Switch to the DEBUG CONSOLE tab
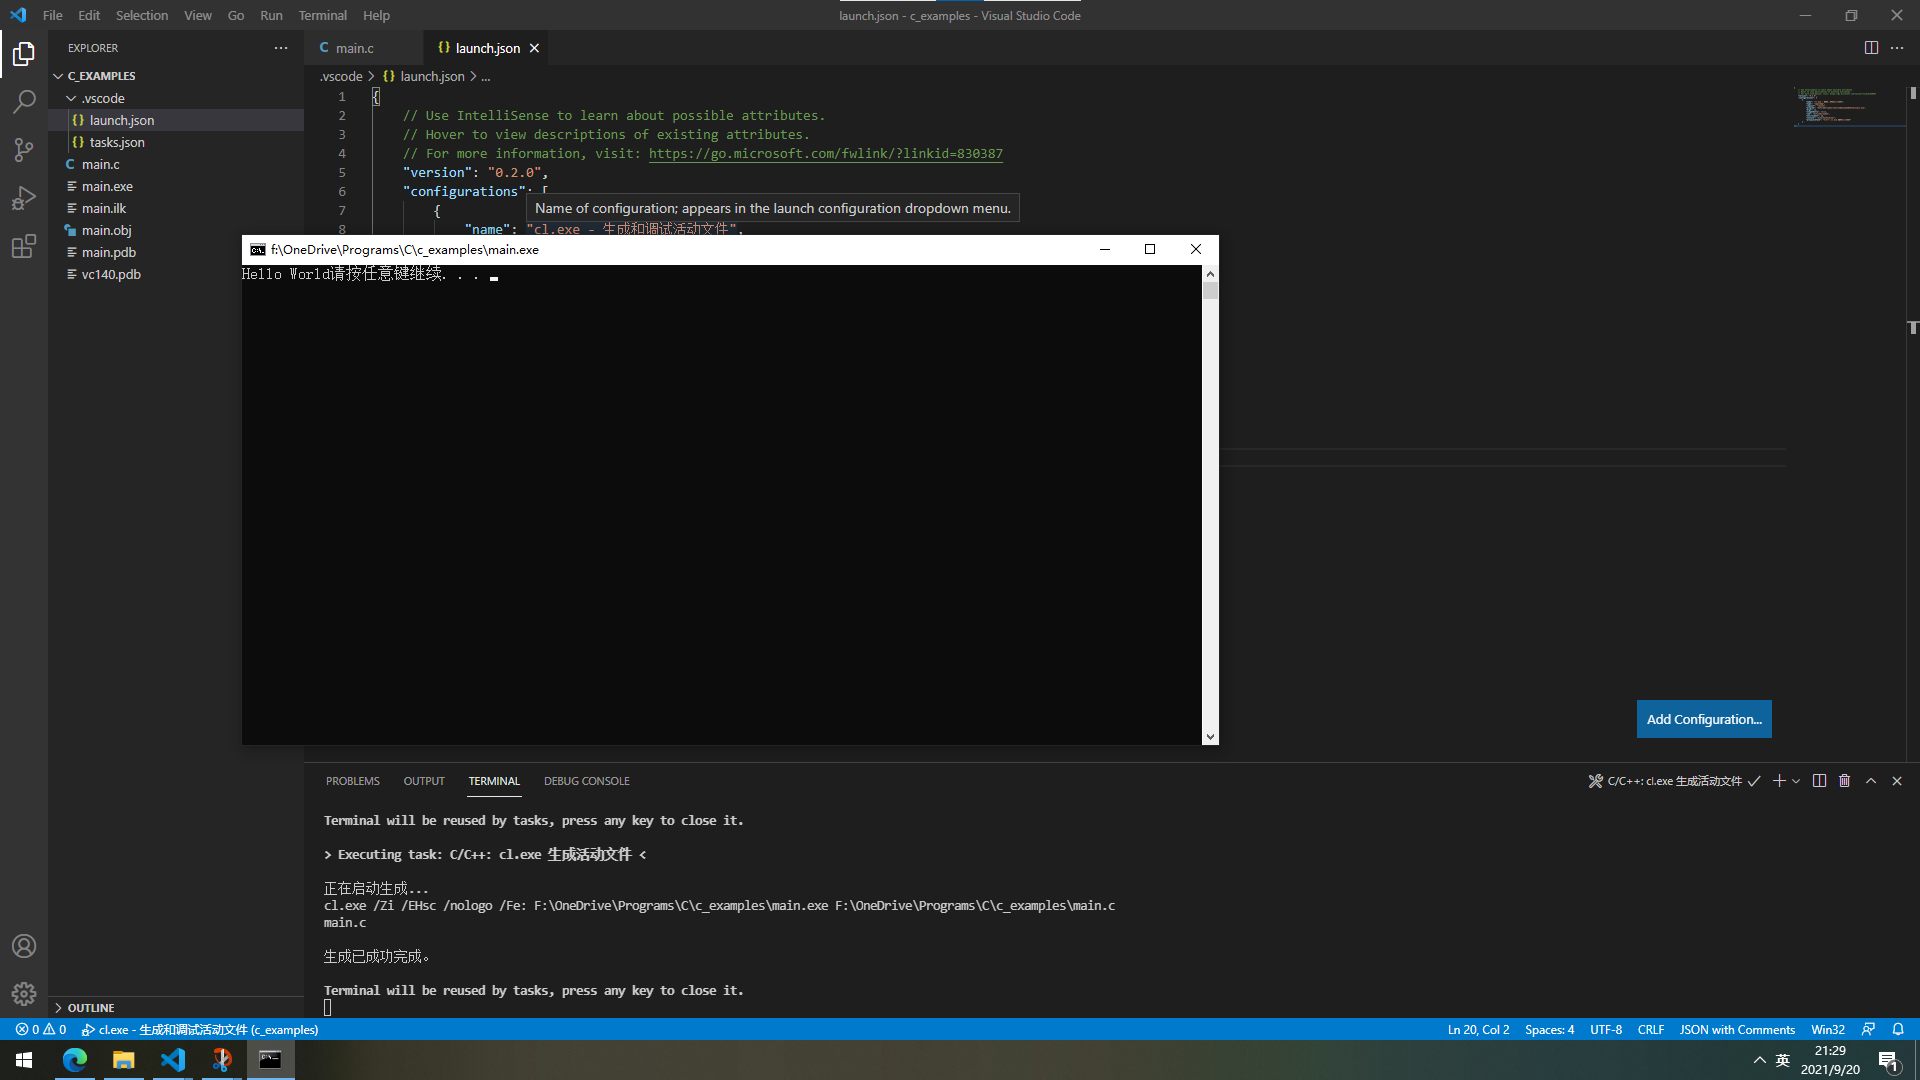 (587, 781)
